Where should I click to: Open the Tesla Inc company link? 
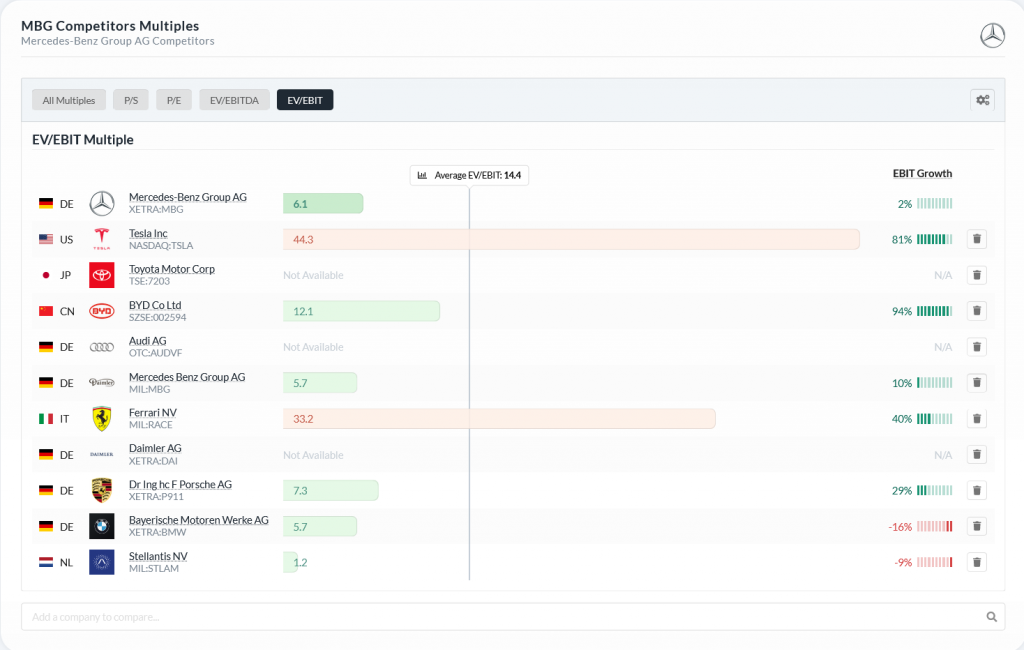(x=148, y=233)
